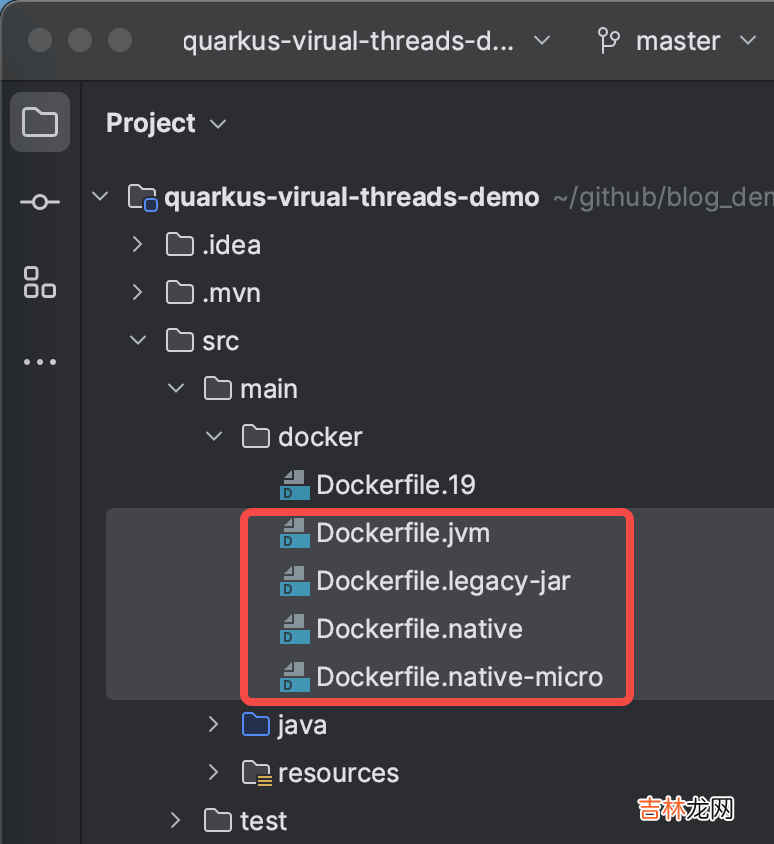
Task: Select Dockerfile.legacy-jar in the tree
Action: (443, 581)
